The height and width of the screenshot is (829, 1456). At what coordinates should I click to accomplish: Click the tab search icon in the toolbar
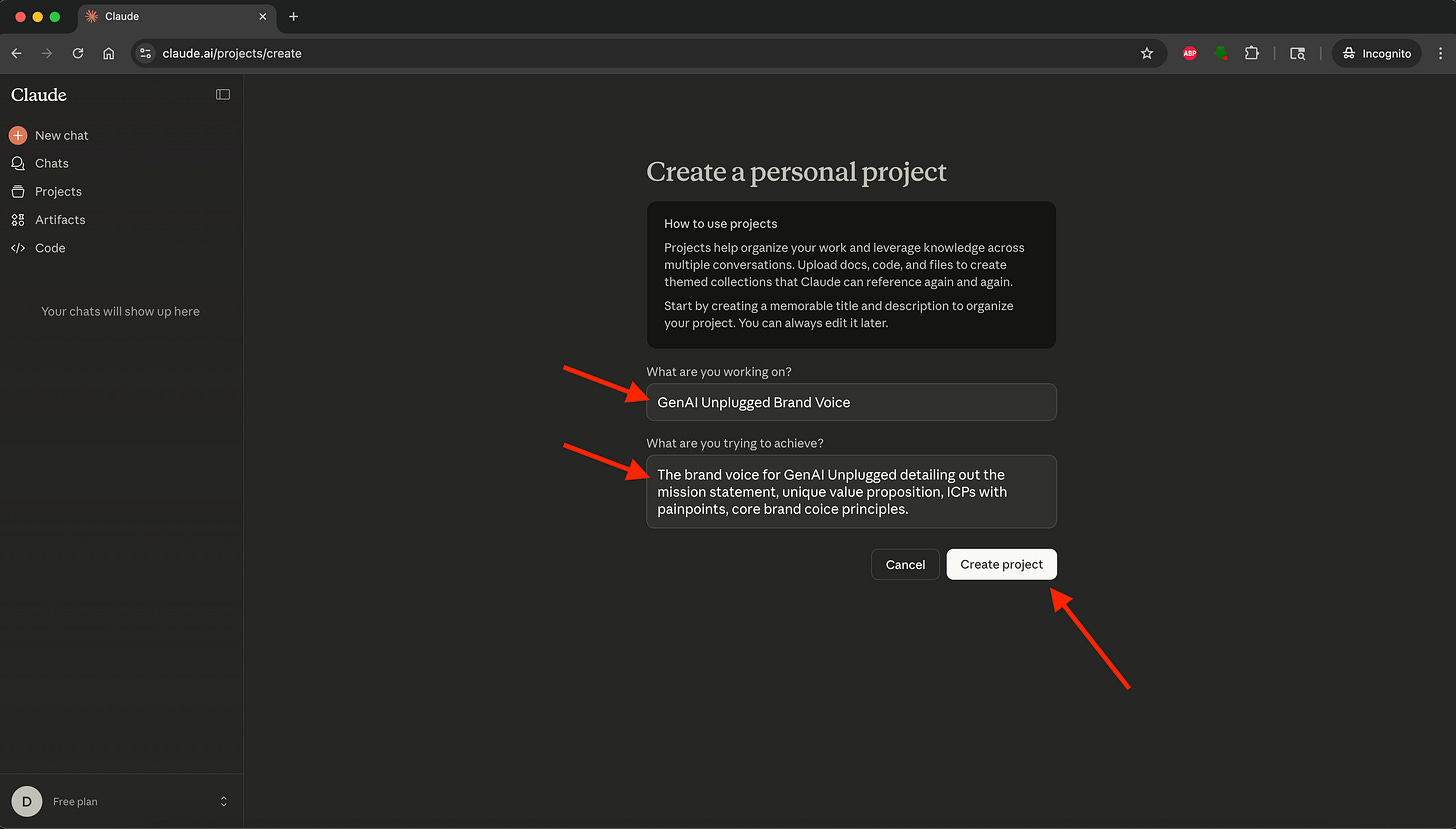click(x=1298, y=53)
